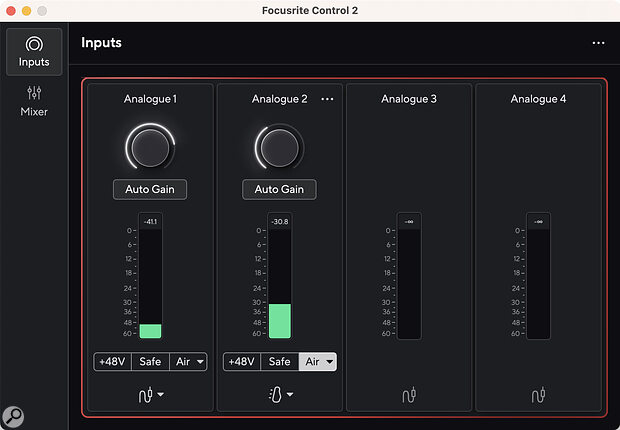Minimize the Focusrite Control 2 window
This screenshot has height=430, width=620.
click(x=26, y=11)
